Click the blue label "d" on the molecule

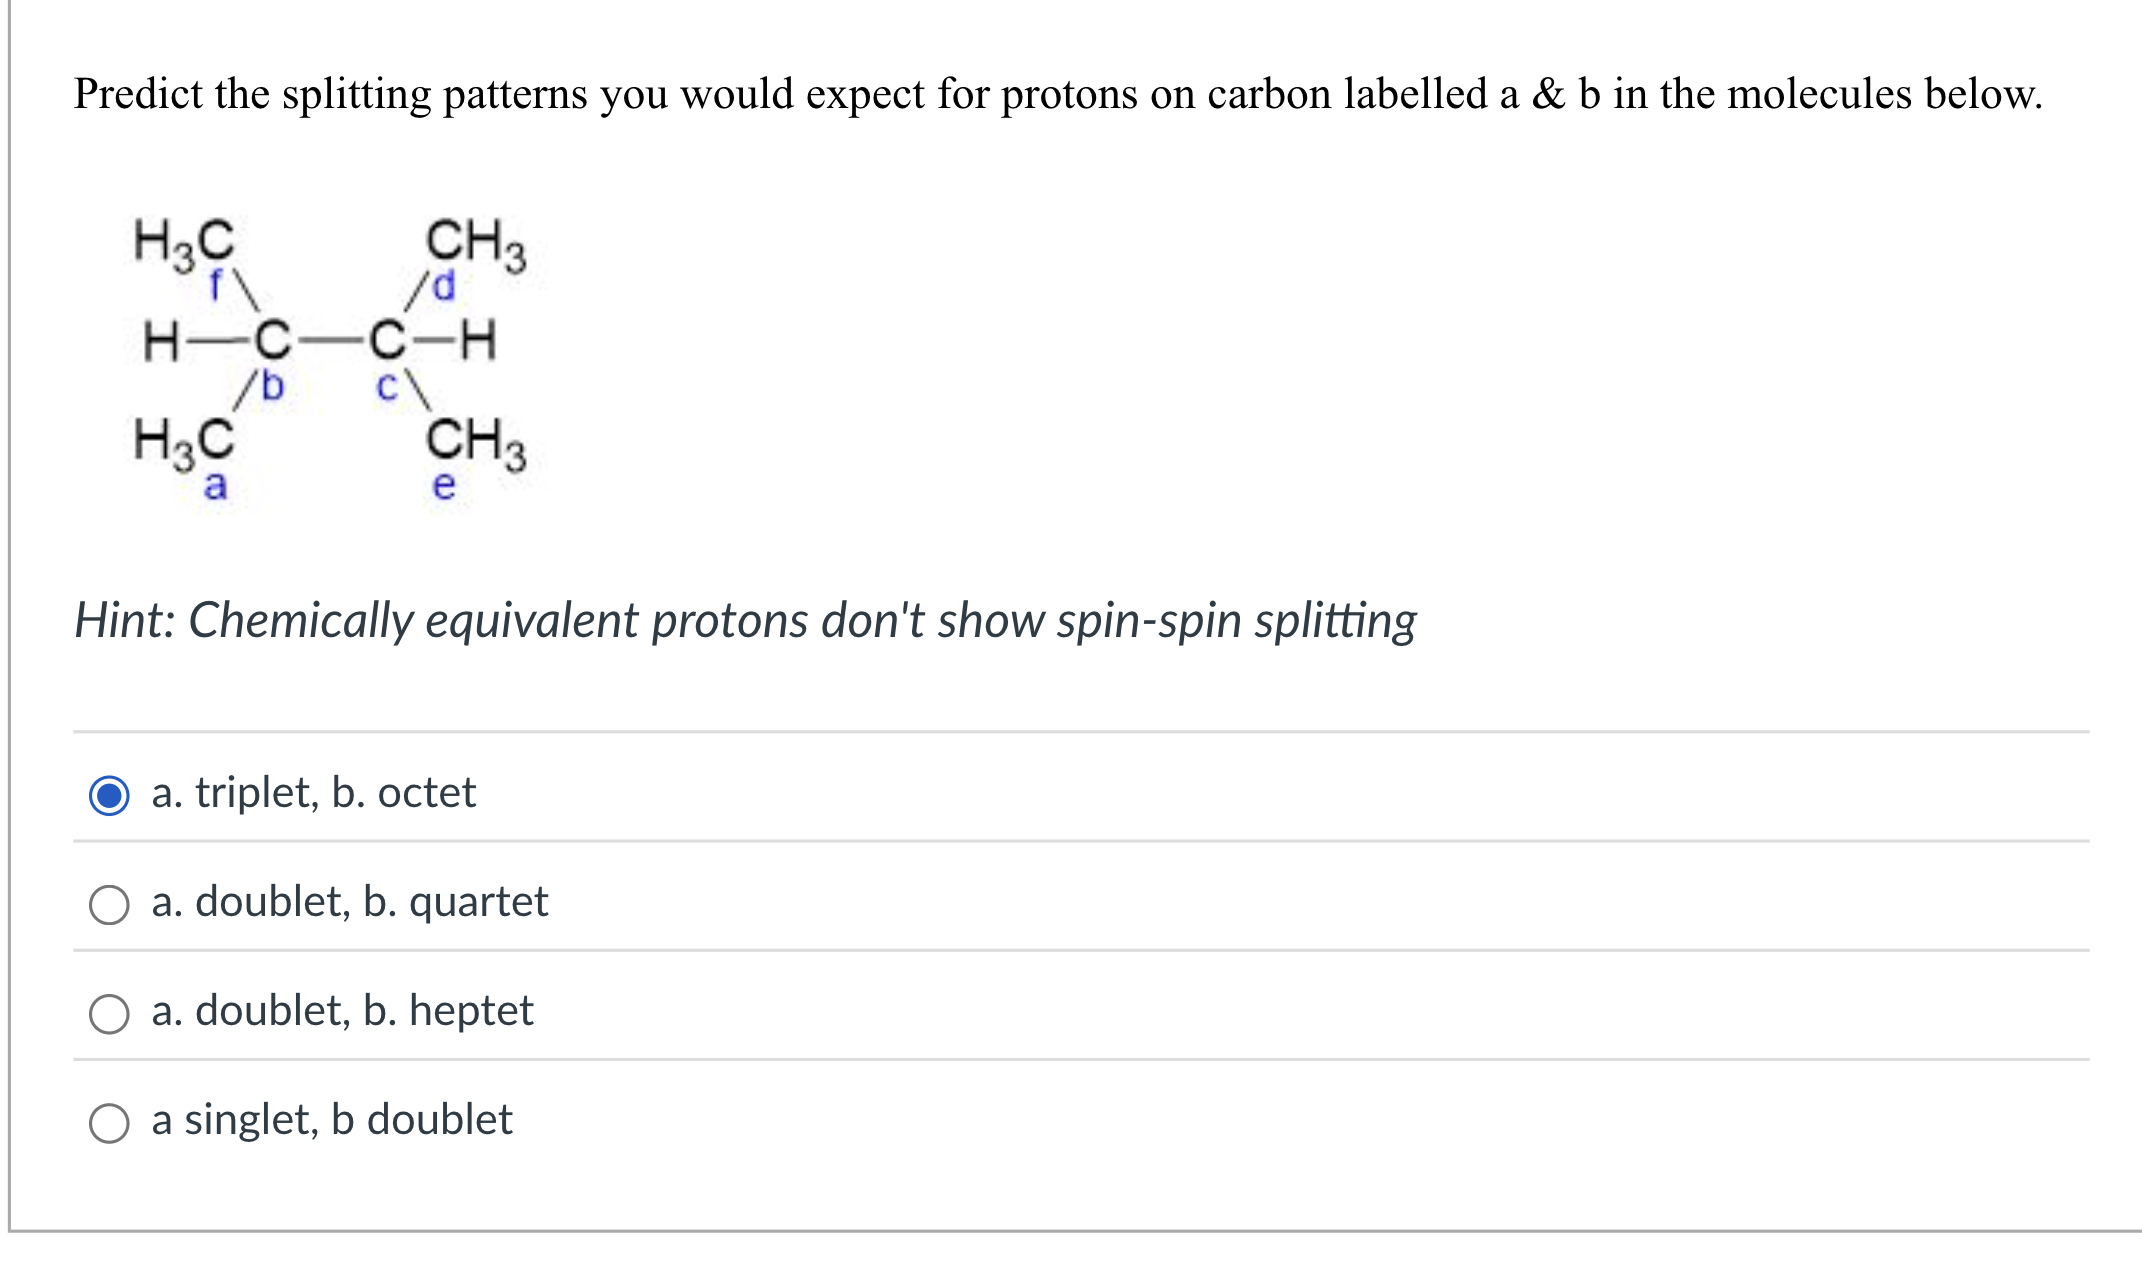[441, 282]
